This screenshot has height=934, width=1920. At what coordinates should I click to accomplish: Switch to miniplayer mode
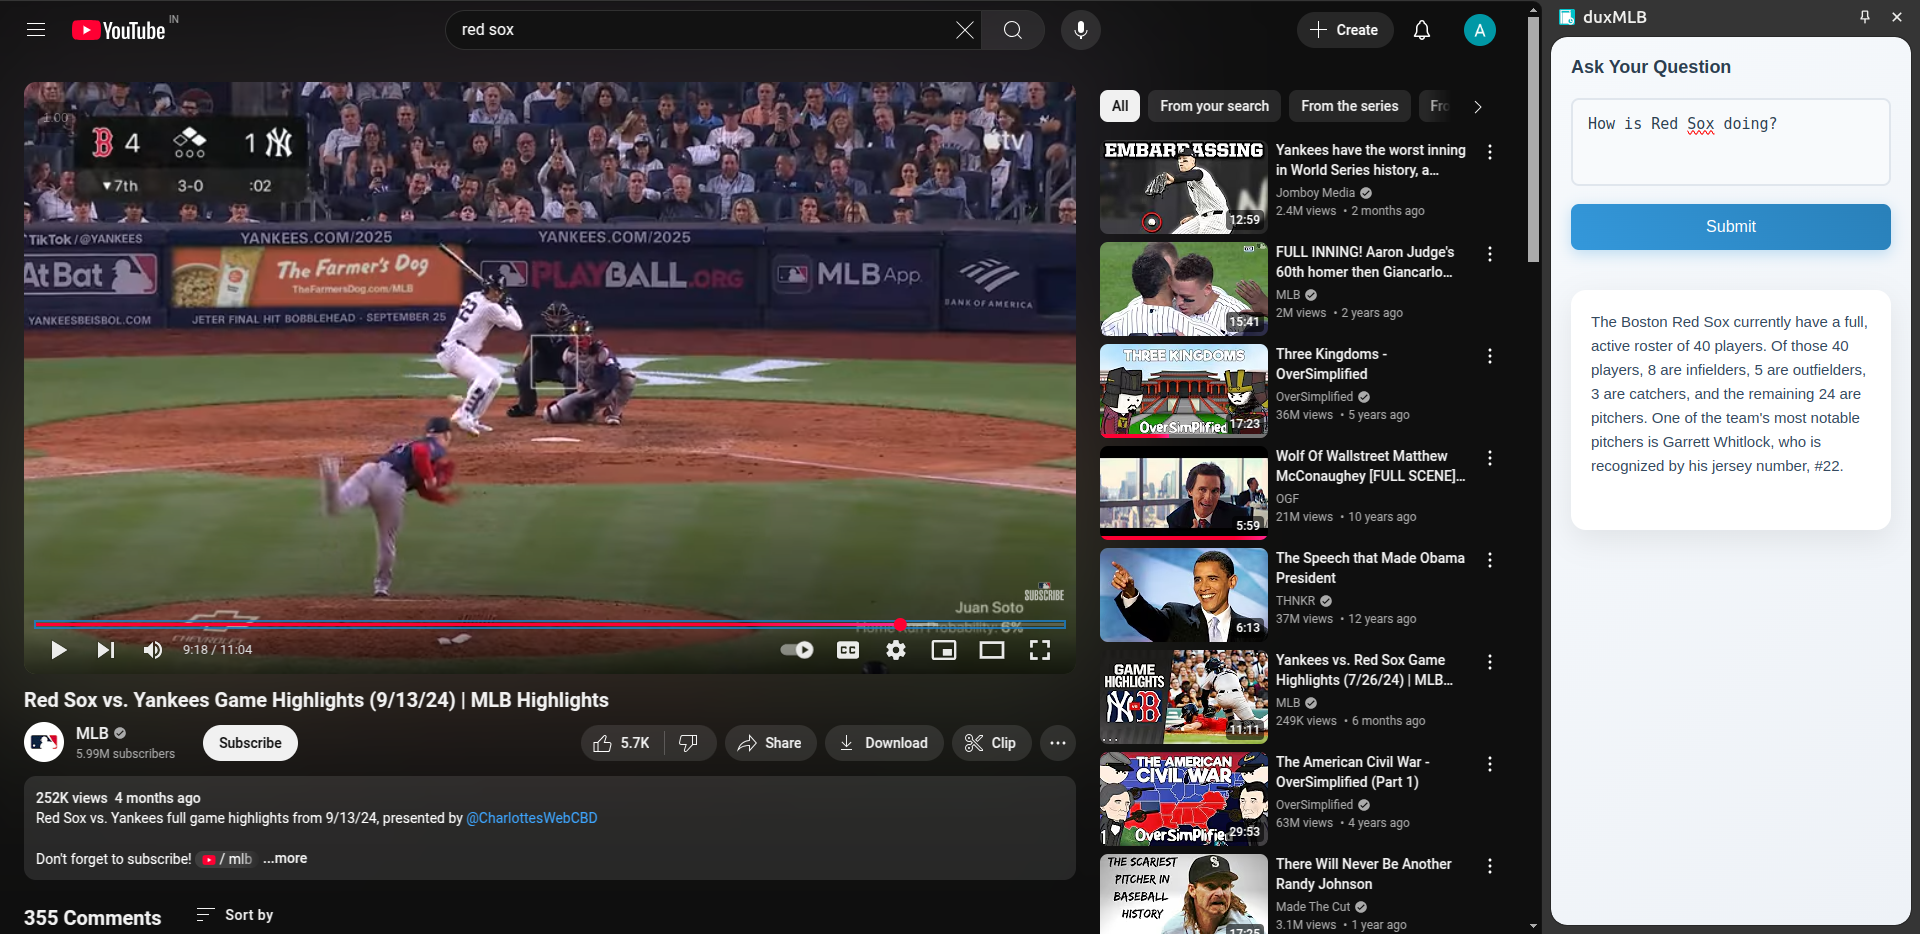[944, 650]
